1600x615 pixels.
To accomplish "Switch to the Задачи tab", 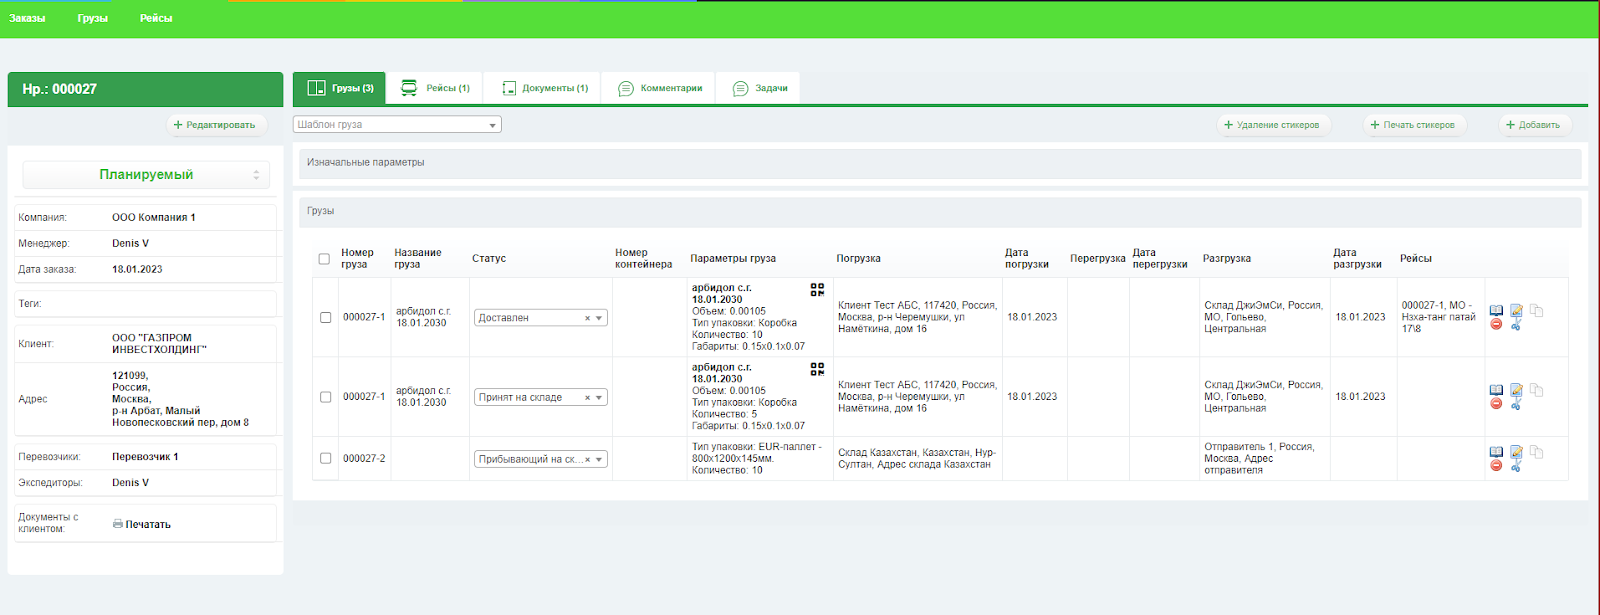I will click(x=759, y=88).
